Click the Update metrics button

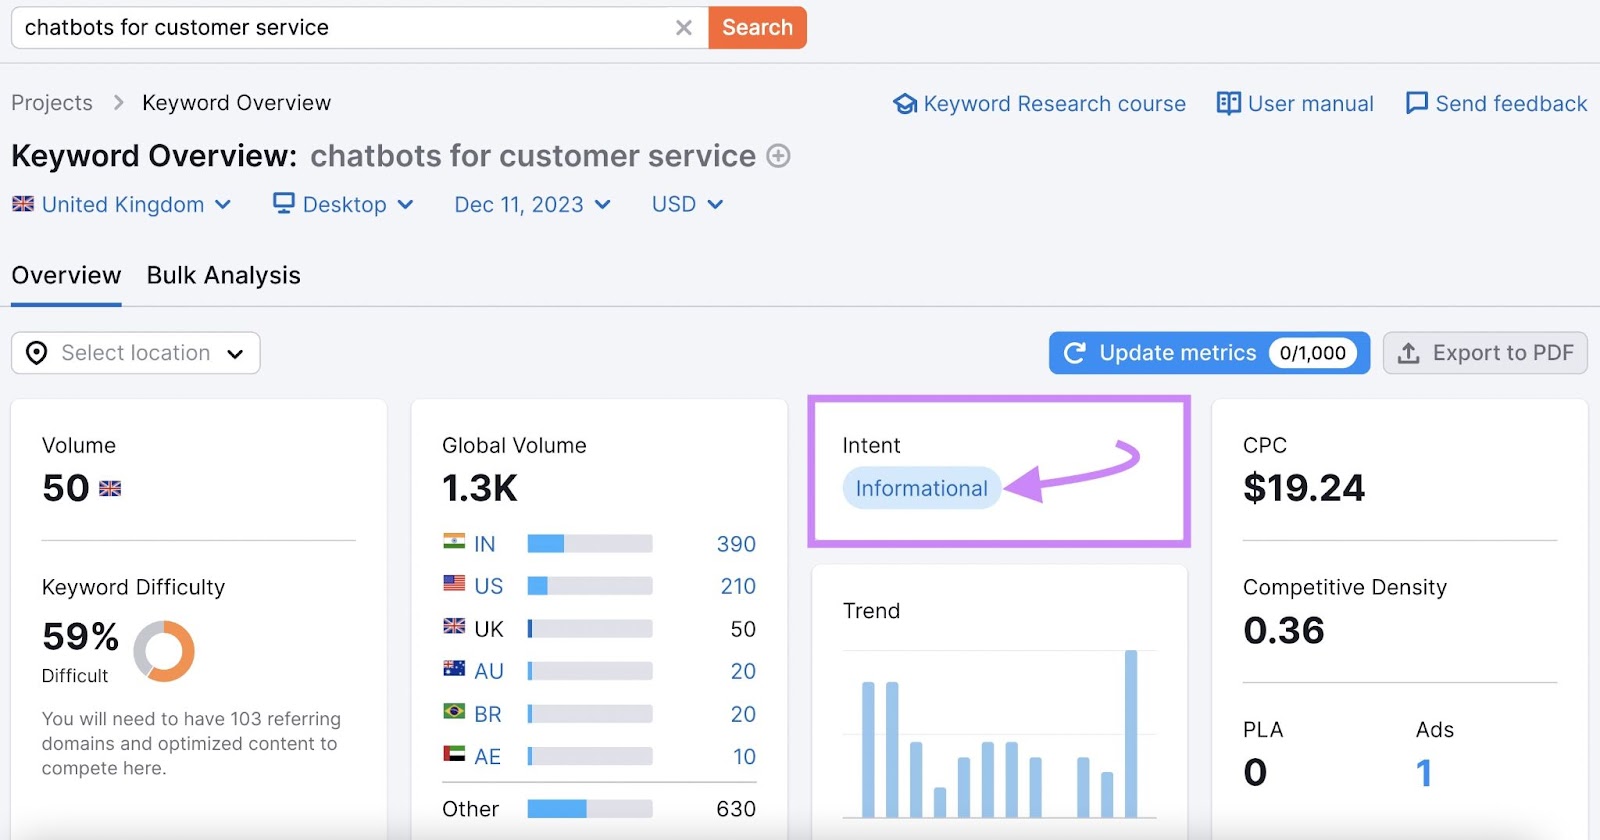(1209, 353)
